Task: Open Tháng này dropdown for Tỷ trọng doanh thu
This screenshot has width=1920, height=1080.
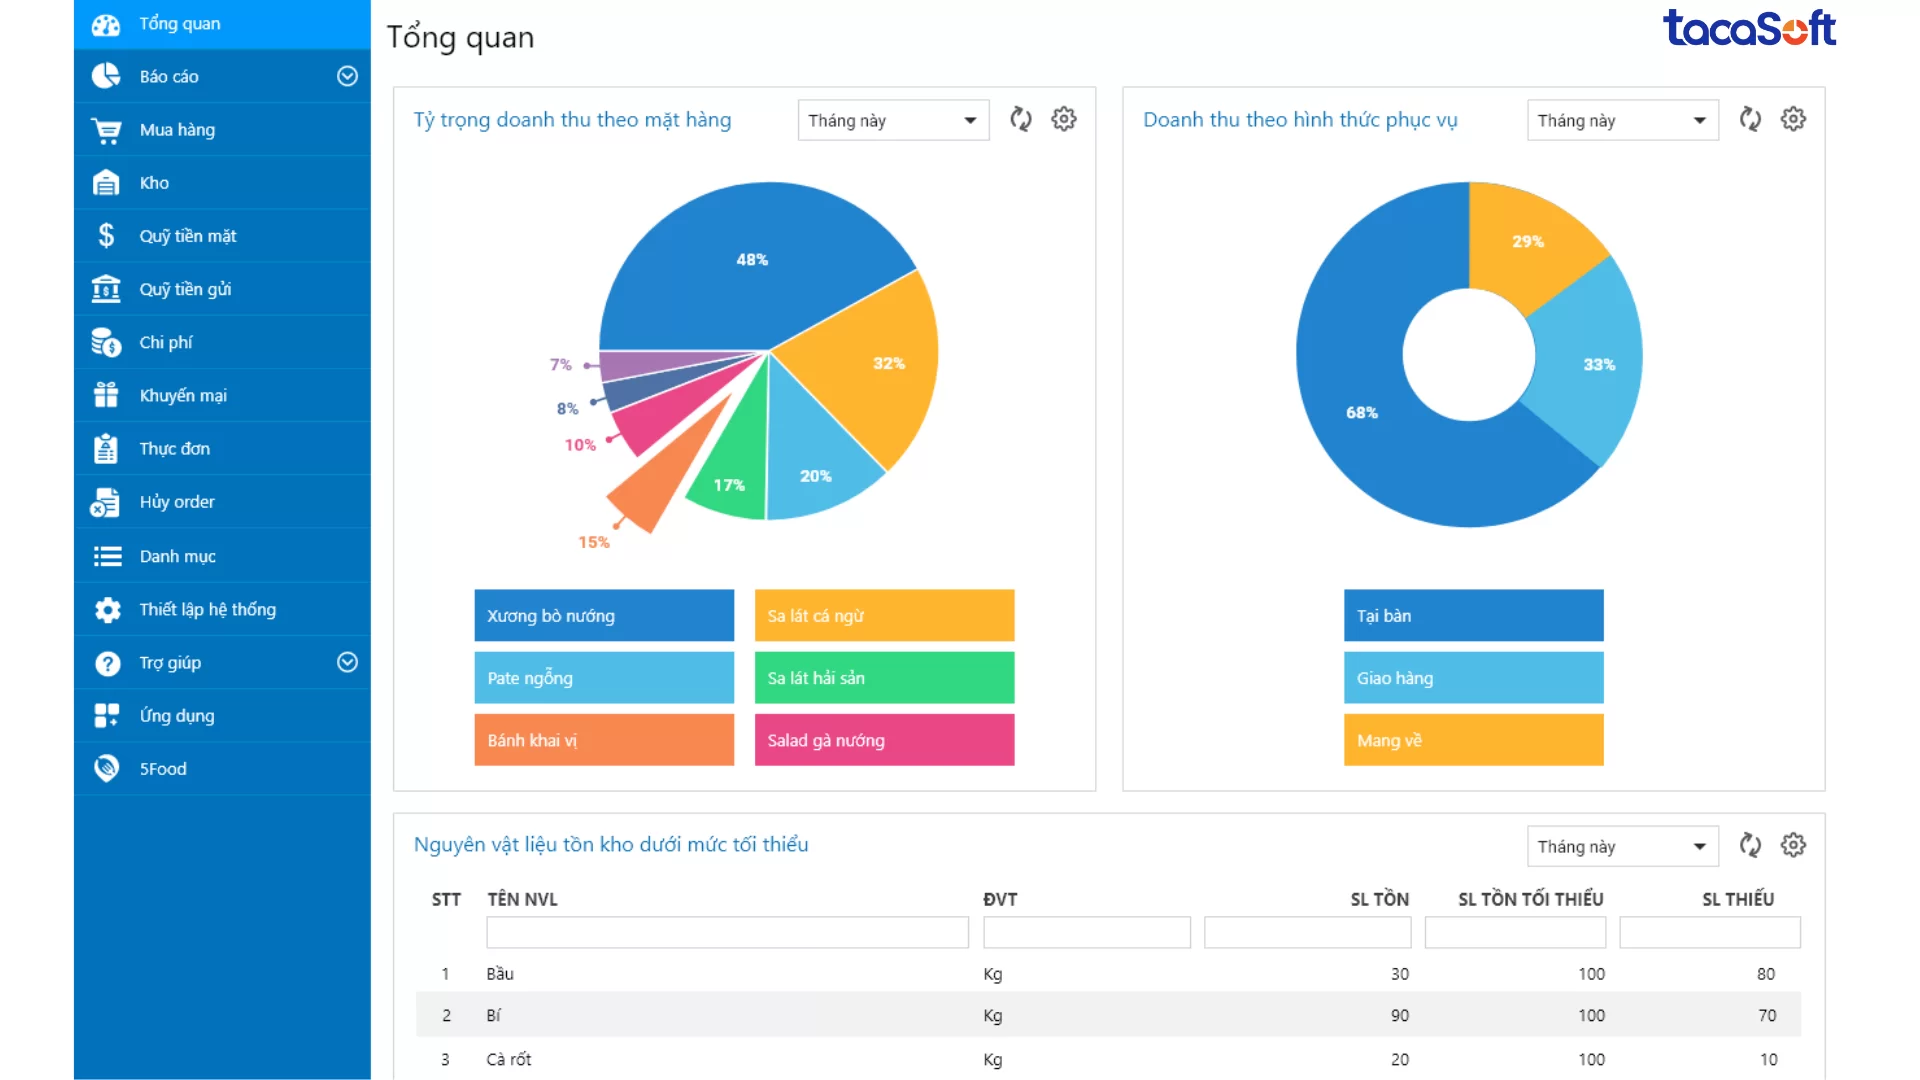Action: (x=893, y=120)
